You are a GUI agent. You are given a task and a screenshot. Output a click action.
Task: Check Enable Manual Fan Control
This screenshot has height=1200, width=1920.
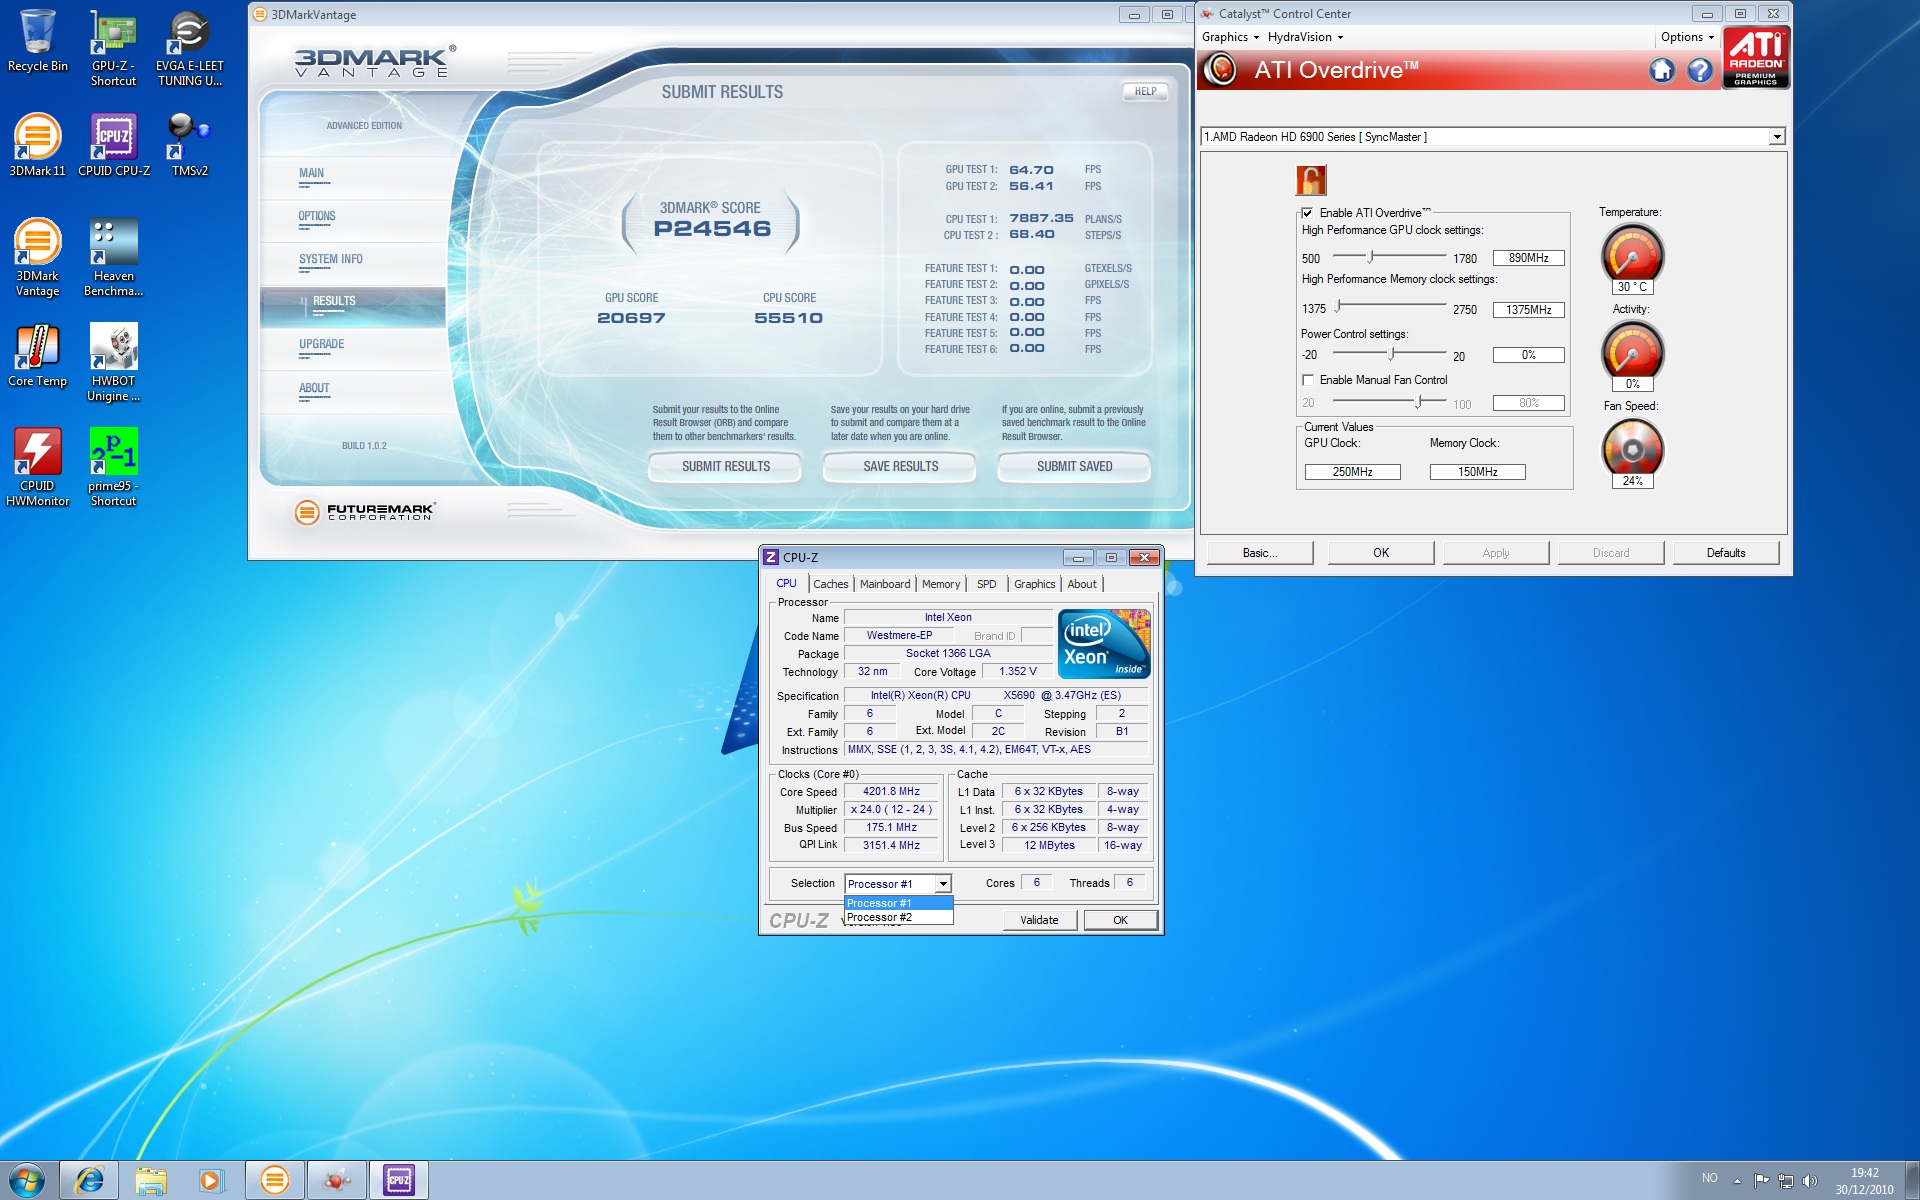click(1307, 380)
